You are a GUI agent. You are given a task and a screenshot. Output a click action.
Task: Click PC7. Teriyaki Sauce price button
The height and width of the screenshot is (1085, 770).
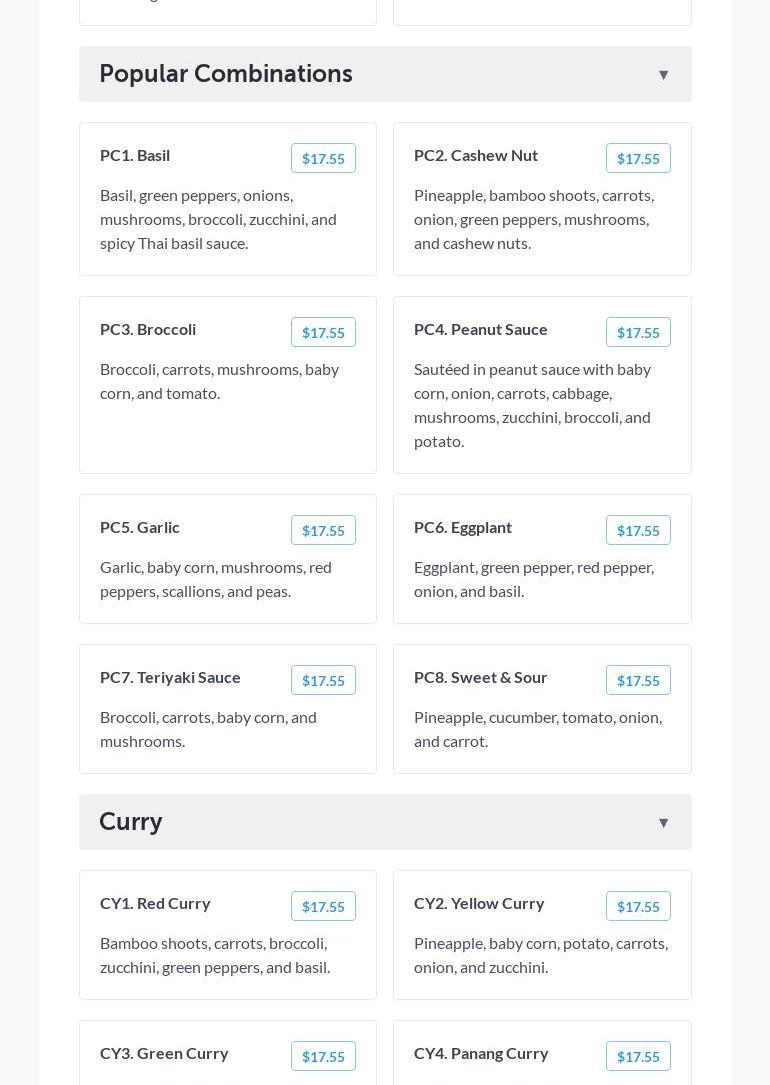[323, 680]
